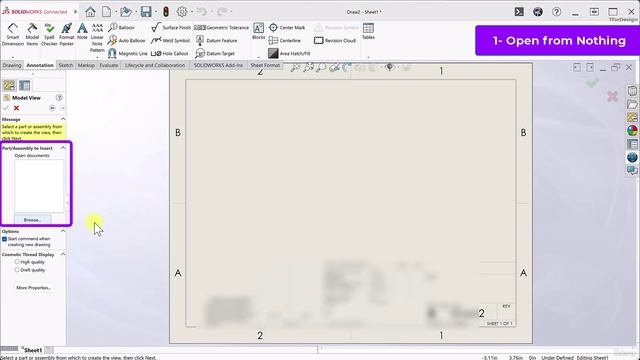Click the confirmation corner red X
This screenshot has height=360, width=640.
tap(612, 96)
